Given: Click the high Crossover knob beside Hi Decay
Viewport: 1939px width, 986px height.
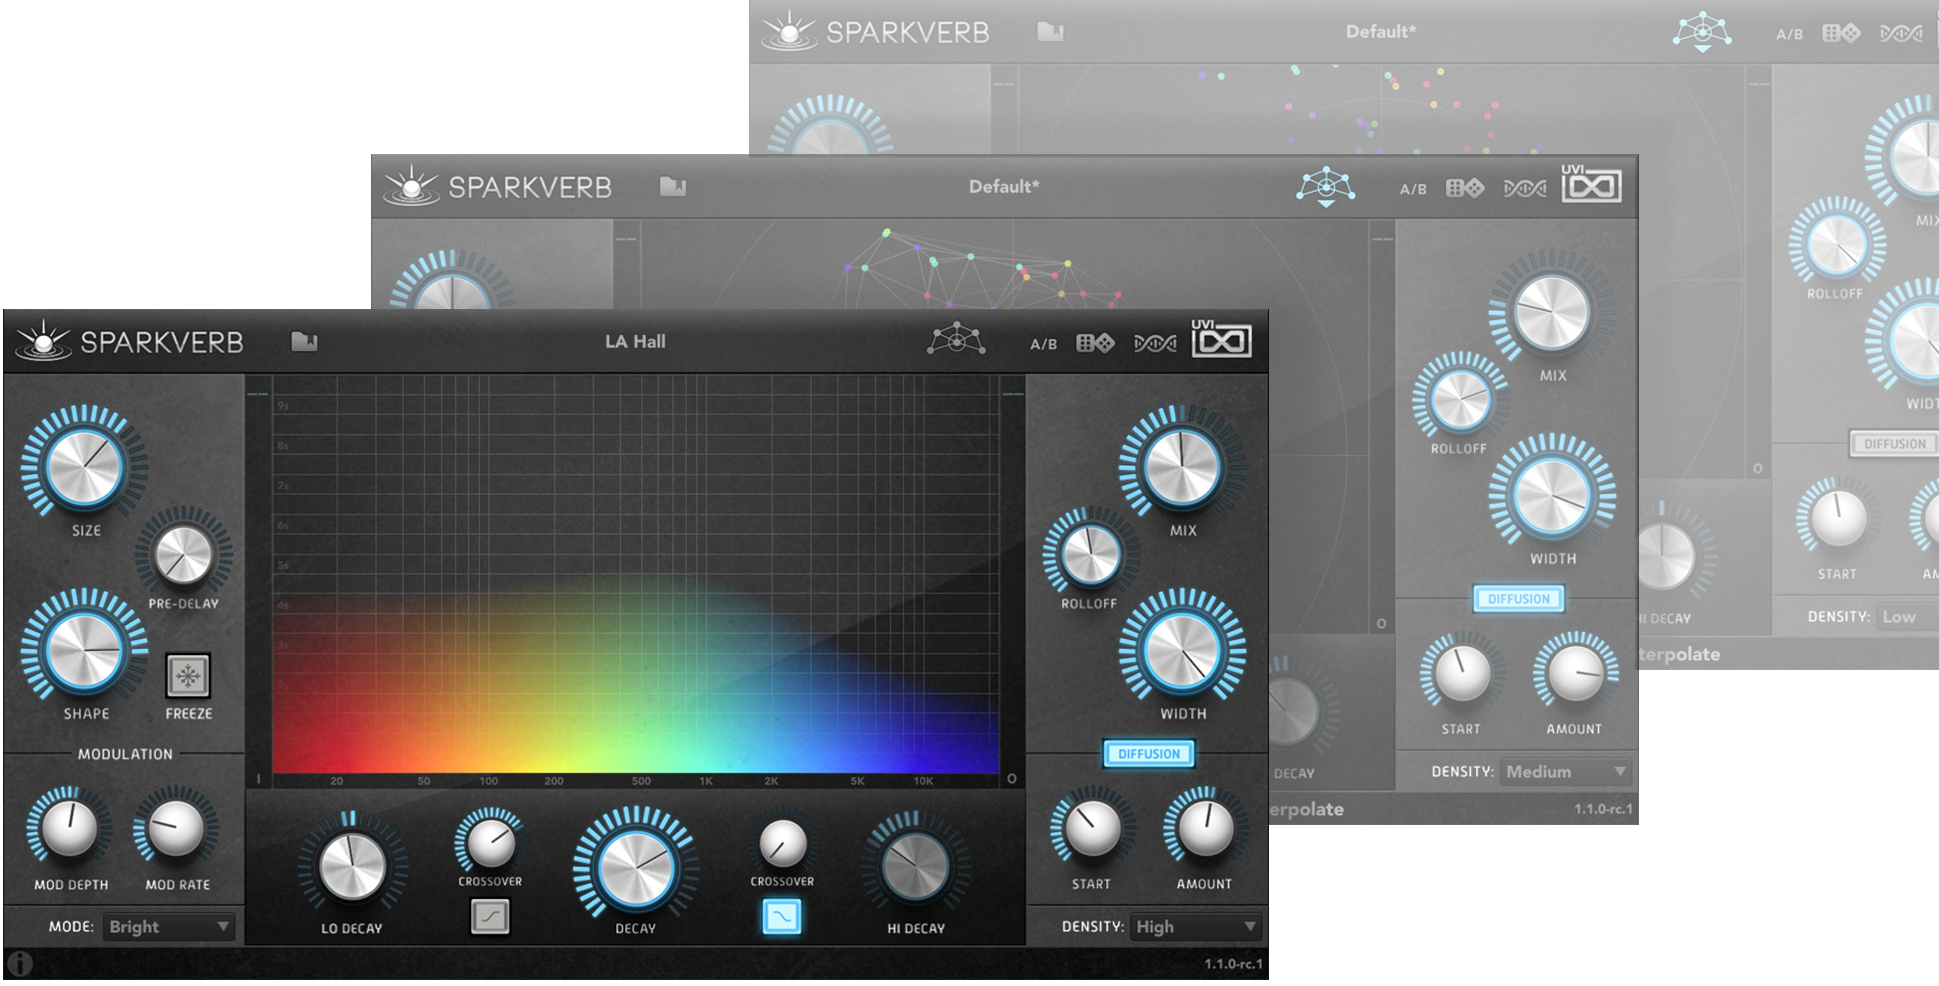Looking at the screenshot, I should tap(782, 842).
